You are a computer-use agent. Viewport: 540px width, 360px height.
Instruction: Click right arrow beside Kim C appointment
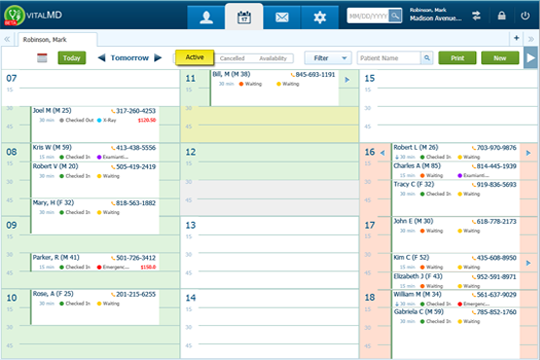(528, 263)
